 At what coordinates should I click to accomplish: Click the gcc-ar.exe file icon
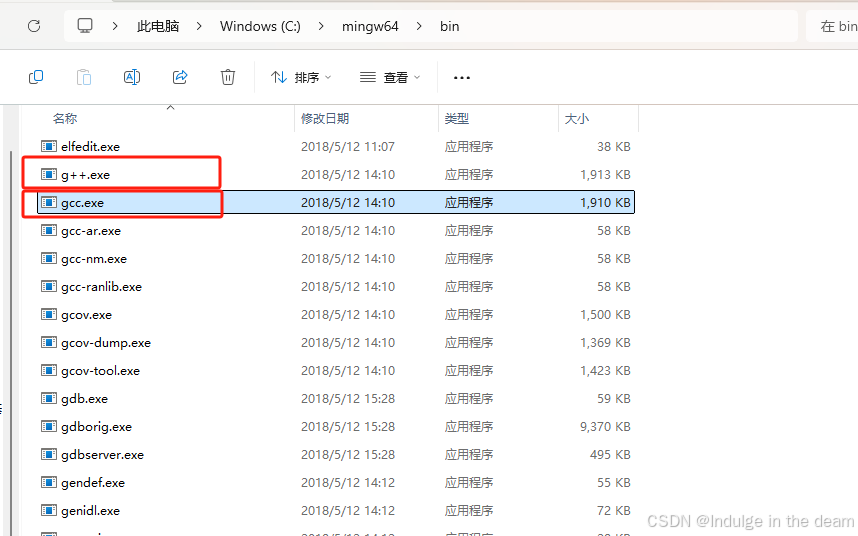[x=49, y=230]
